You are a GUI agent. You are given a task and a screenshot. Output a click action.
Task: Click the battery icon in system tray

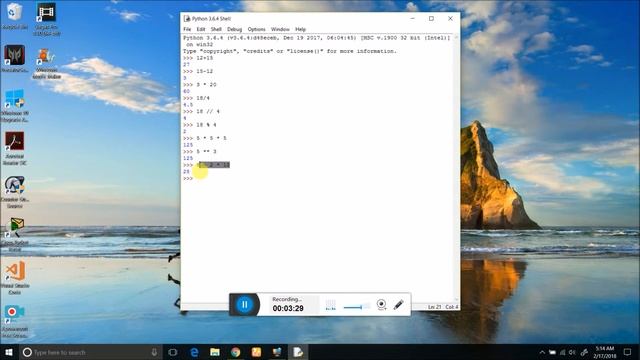(x=552, y=352)
